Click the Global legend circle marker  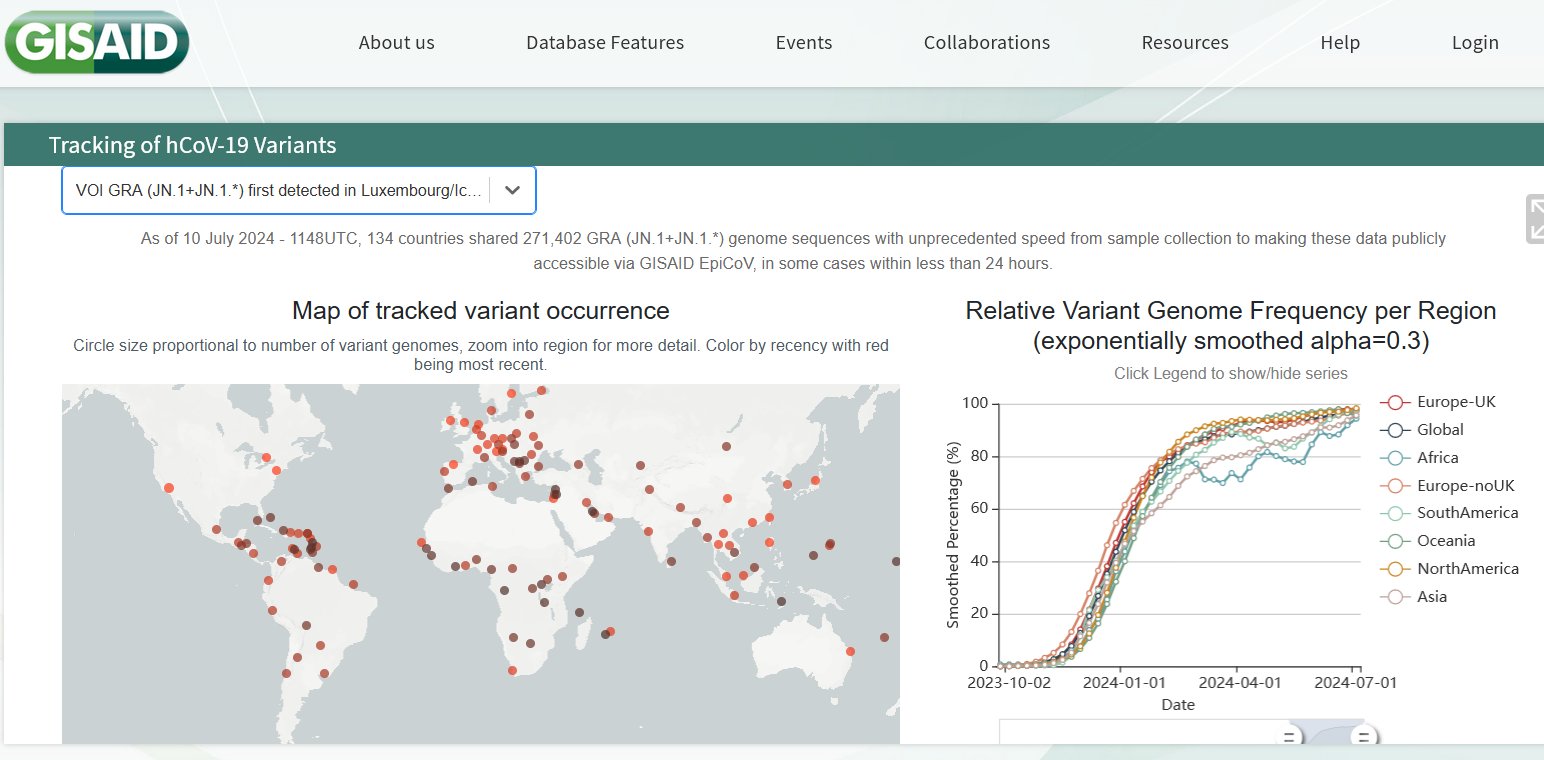pos(1395,430)
